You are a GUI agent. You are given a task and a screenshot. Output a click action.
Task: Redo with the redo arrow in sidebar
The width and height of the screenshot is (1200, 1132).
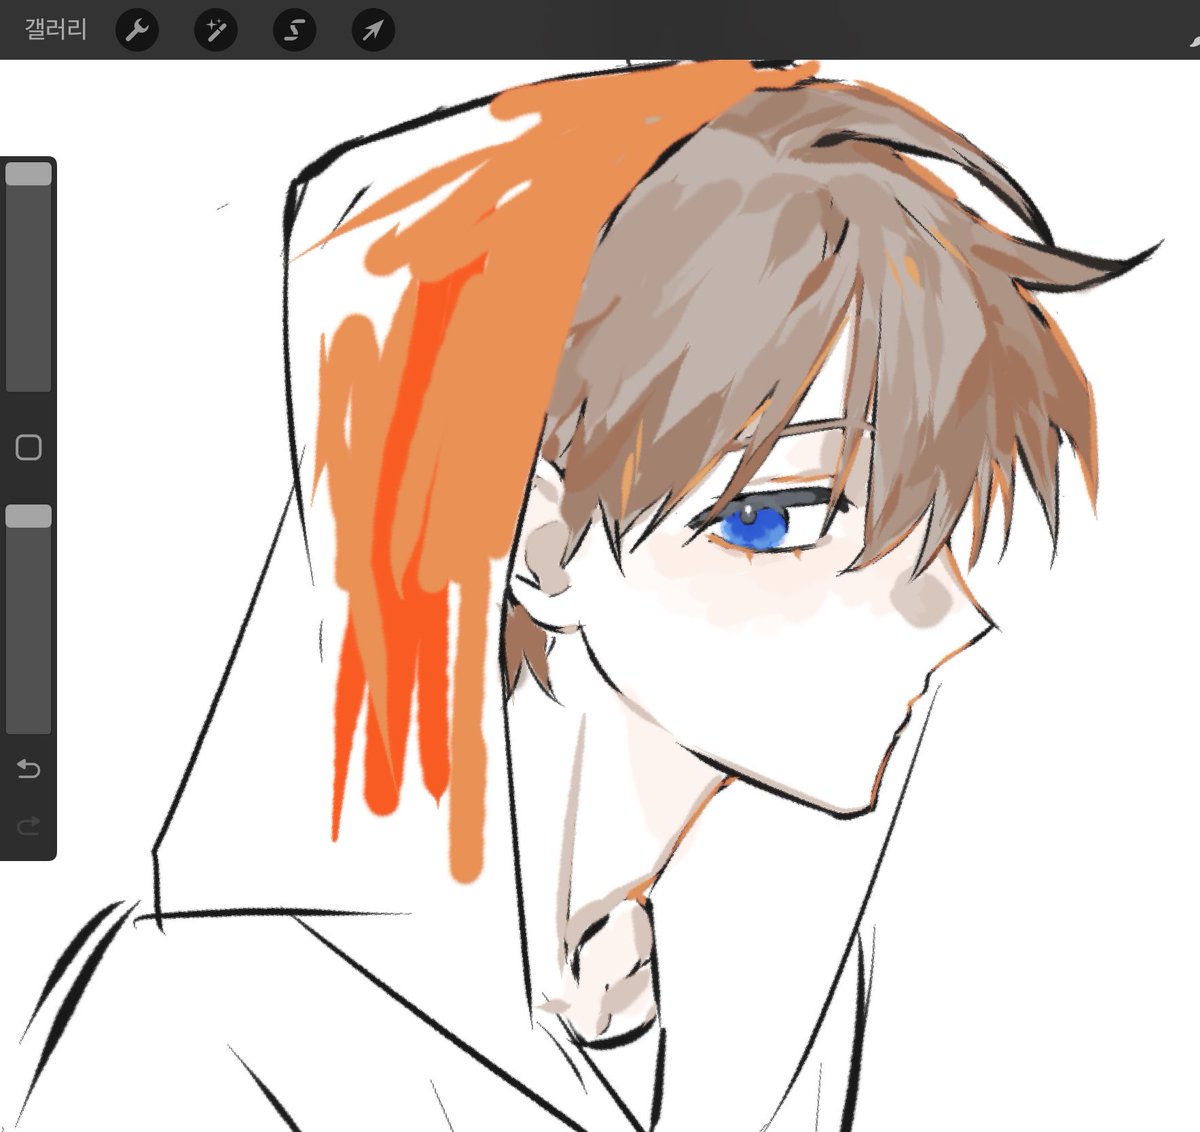[x=28, y=825]
